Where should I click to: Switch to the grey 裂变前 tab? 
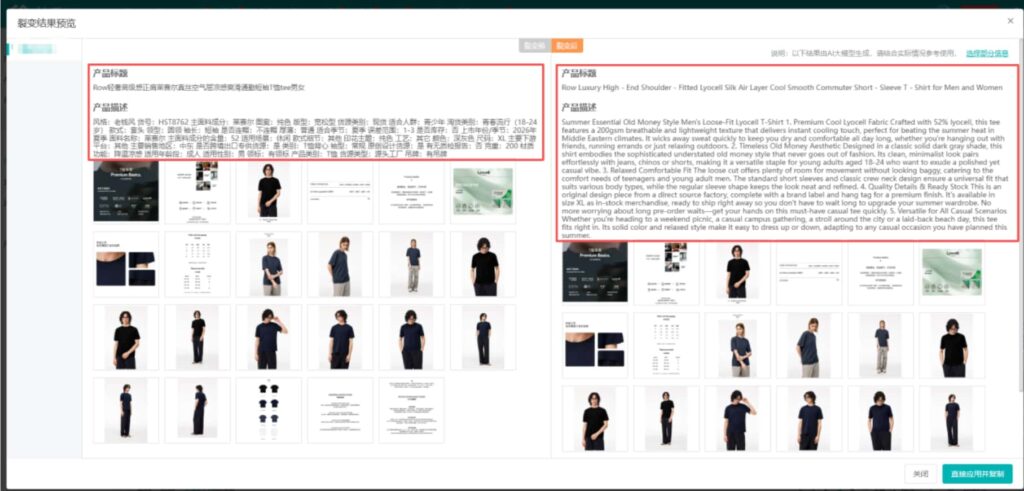tap(535, 46)
